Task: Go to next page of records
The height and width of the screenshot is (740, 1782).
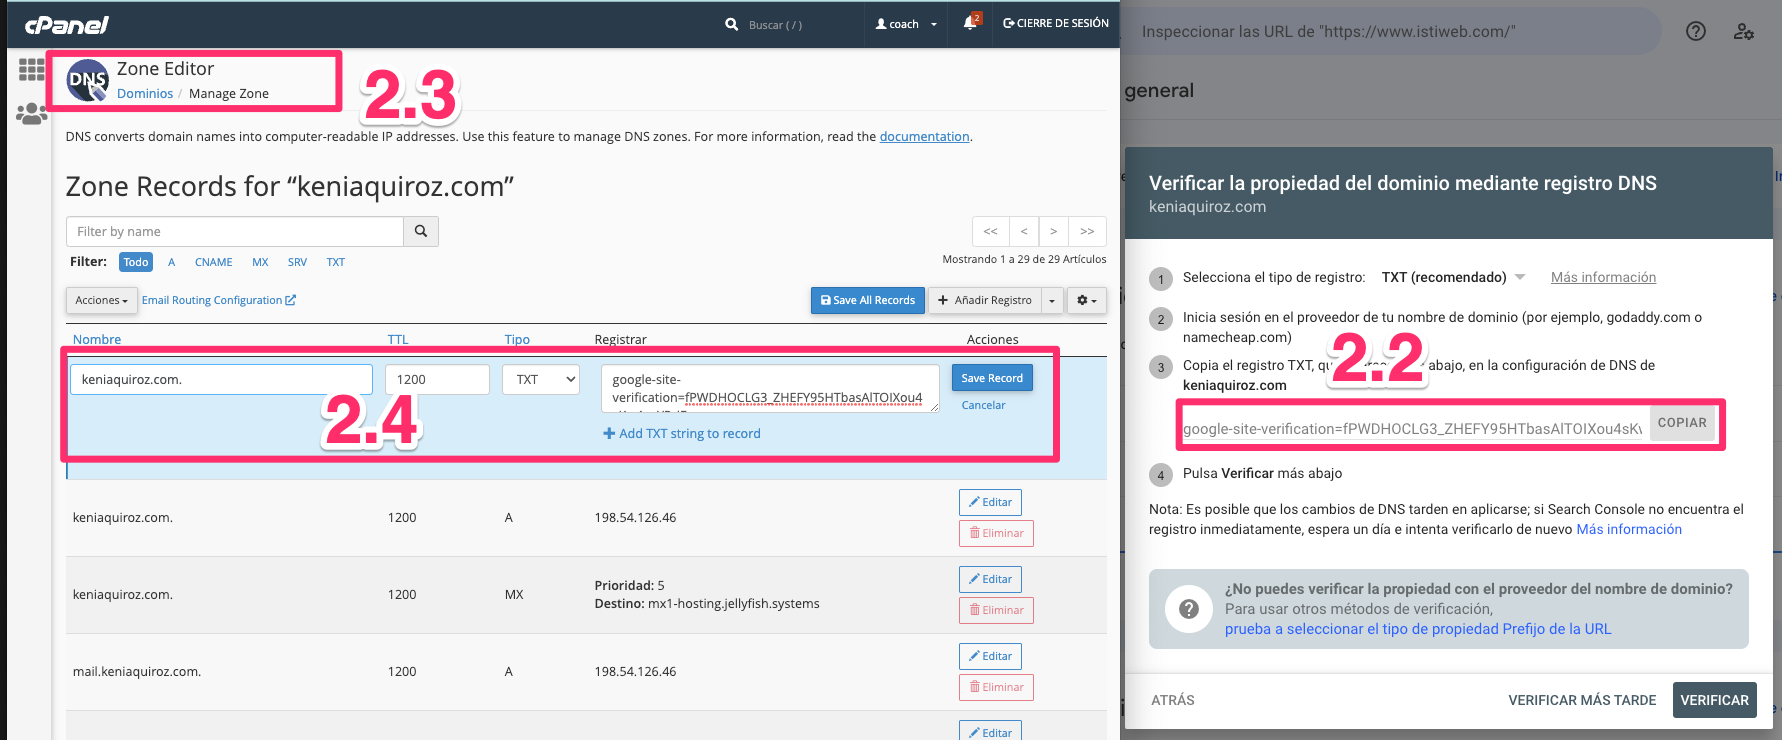Action: point(1053,231)
